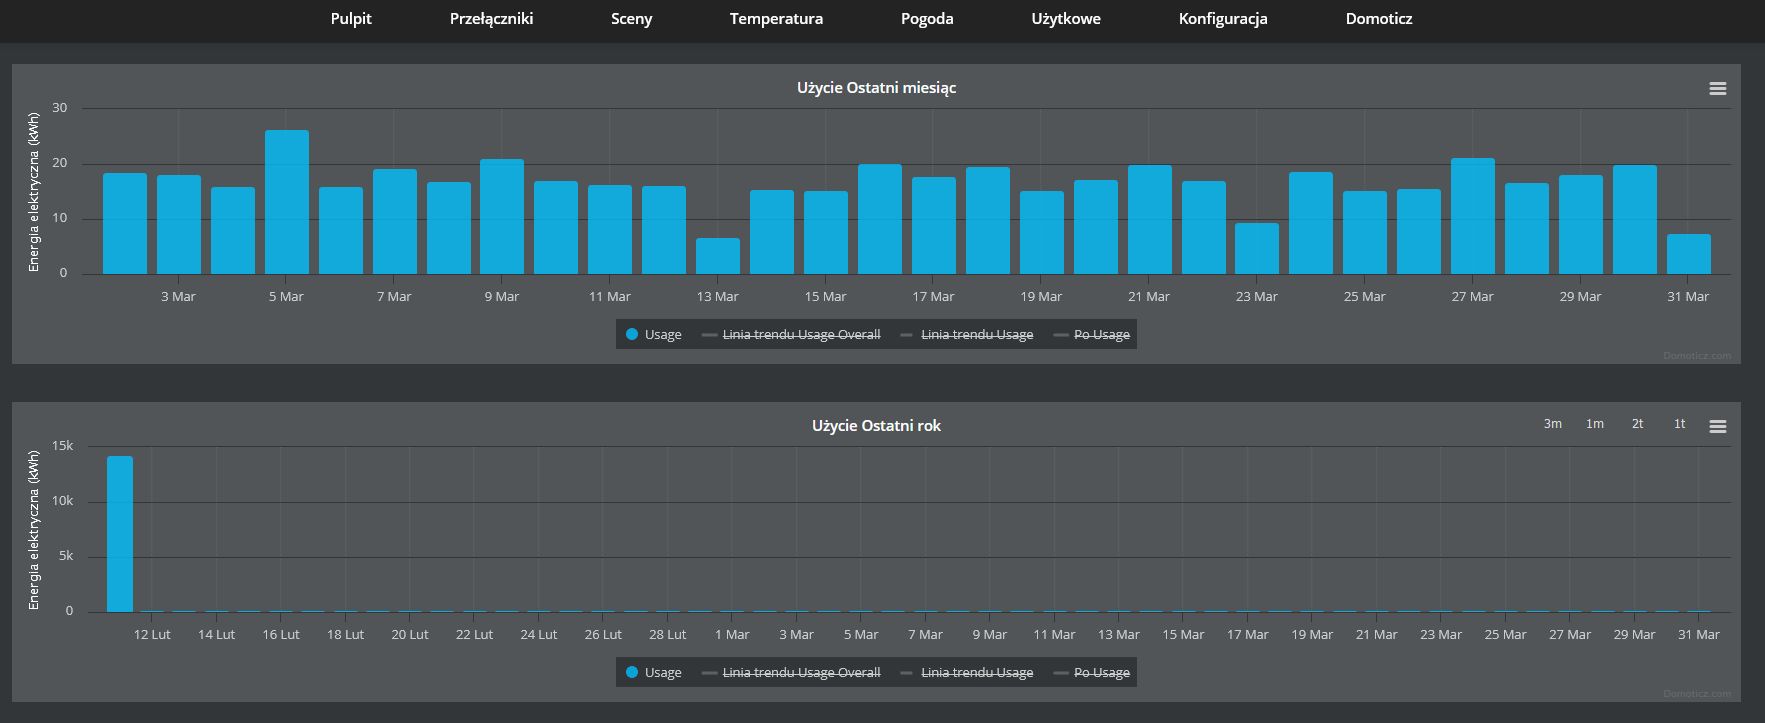Click the 30 label on monthly y-axis
The image size is (1765, 723).
pyautogui.click(x=60, y=108)
